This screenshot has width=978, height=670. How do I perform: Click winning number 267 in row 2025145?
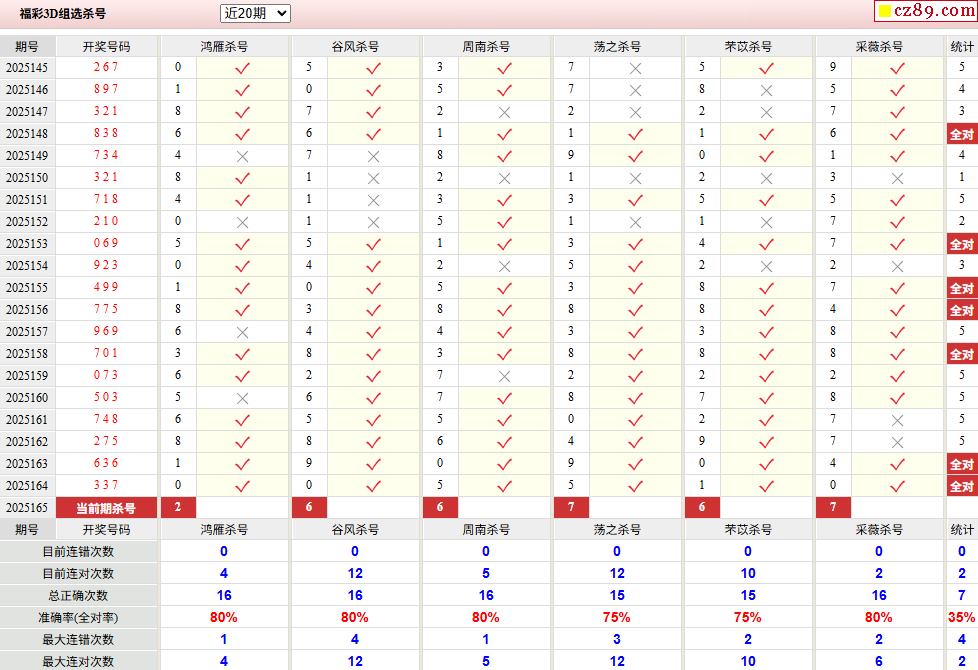106,67
